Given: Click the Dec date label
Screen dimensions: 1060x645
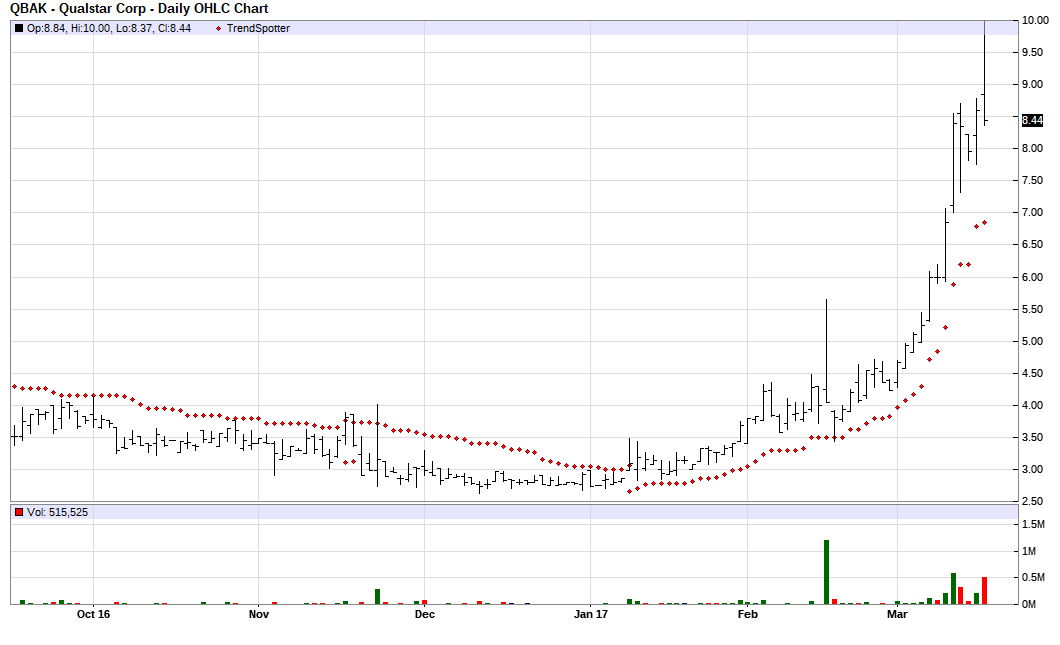Looking at the screenshot, I should point(425,615).
